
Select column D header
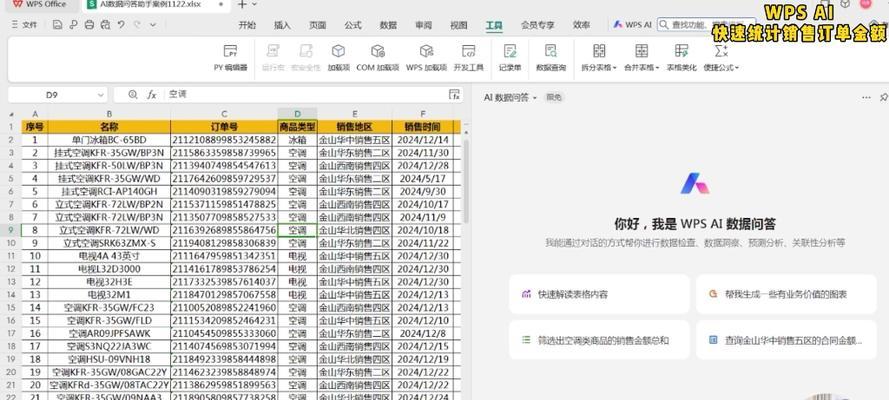click(x=297, y=113)
